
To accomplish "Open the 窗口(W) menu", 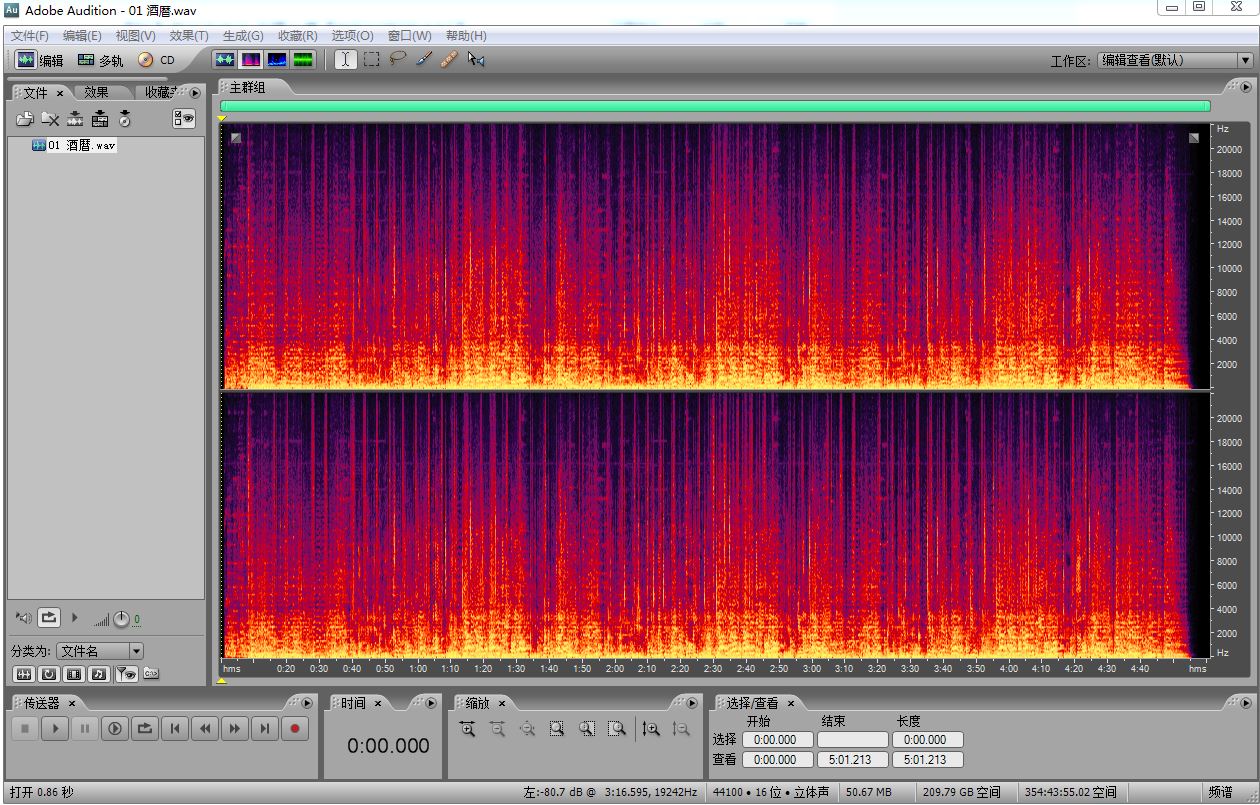I will 410,35.
